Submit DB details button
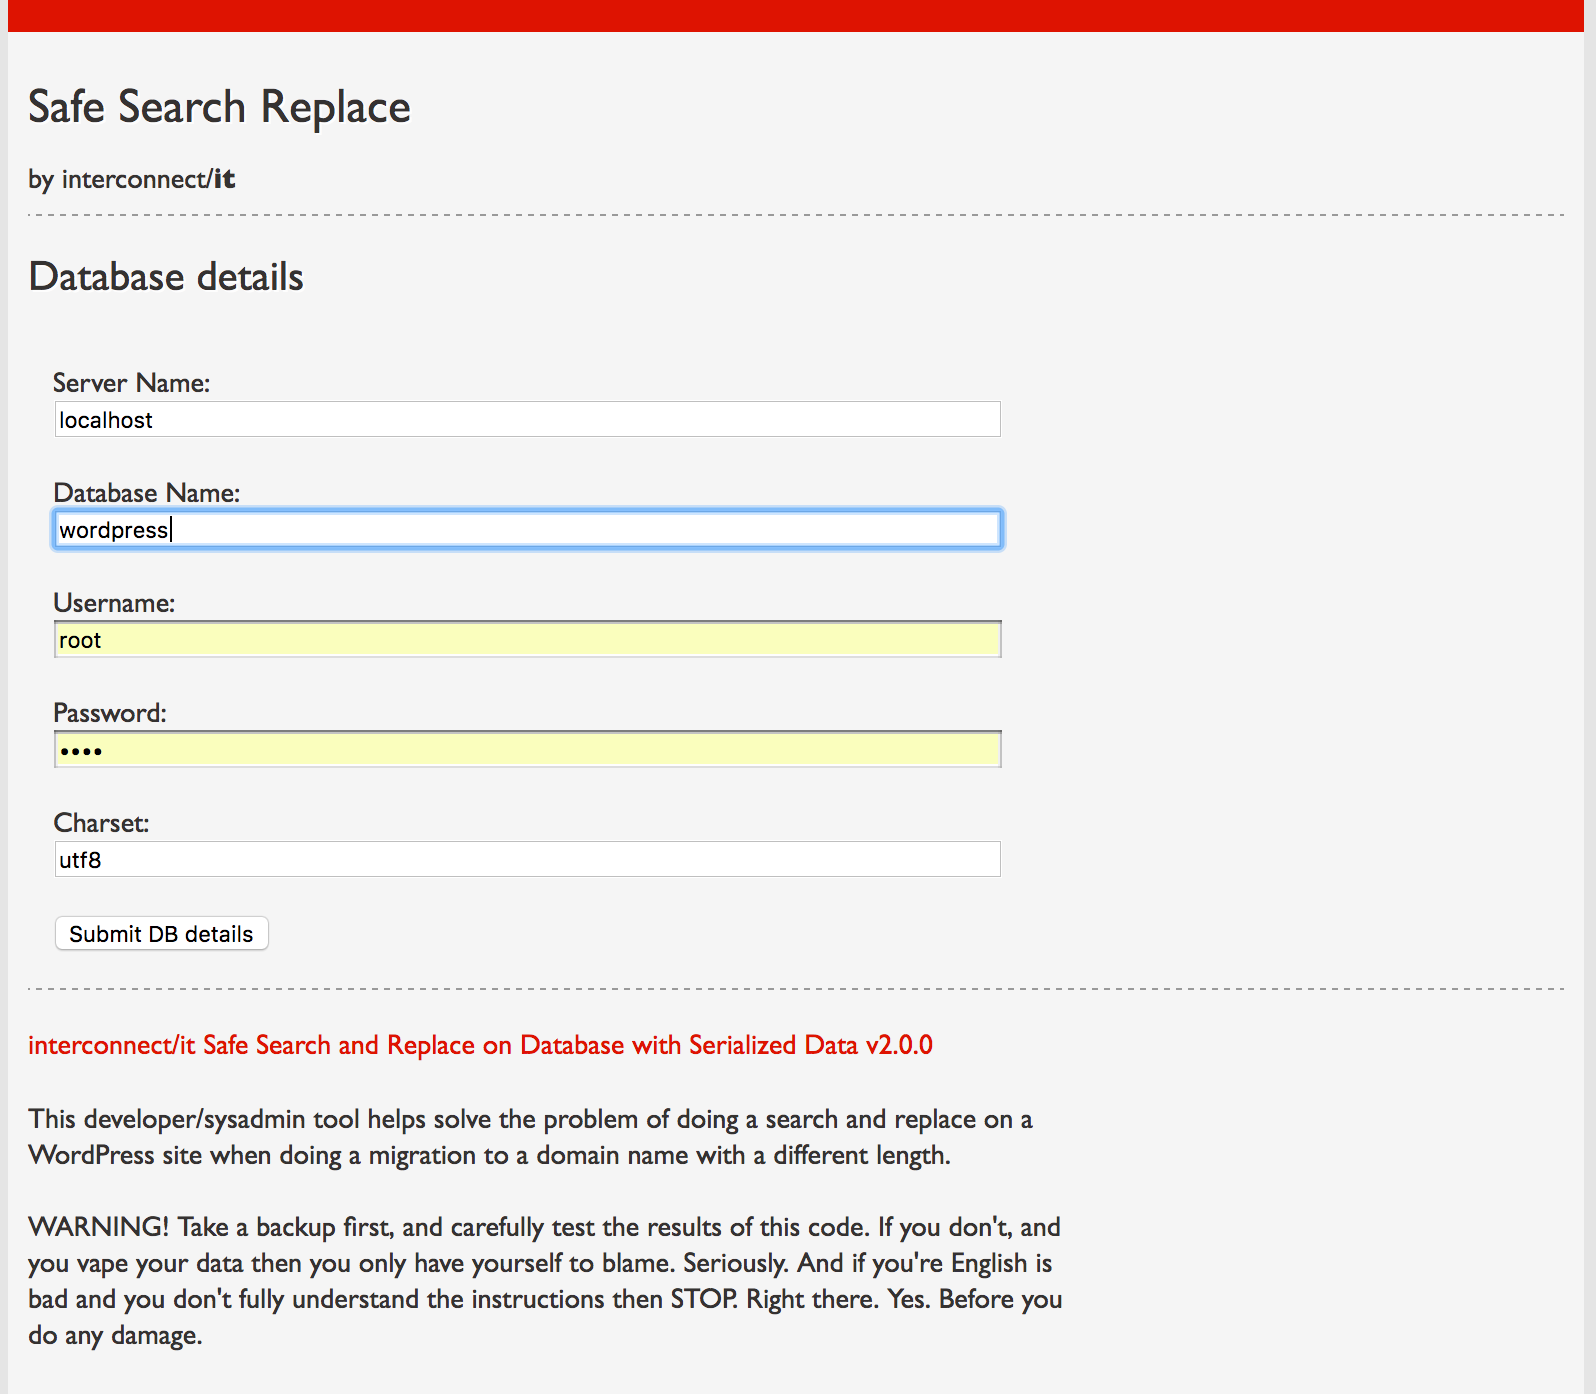Image resolution: width=1596 pixels, height=1394 pixels. tap(161, 933)
